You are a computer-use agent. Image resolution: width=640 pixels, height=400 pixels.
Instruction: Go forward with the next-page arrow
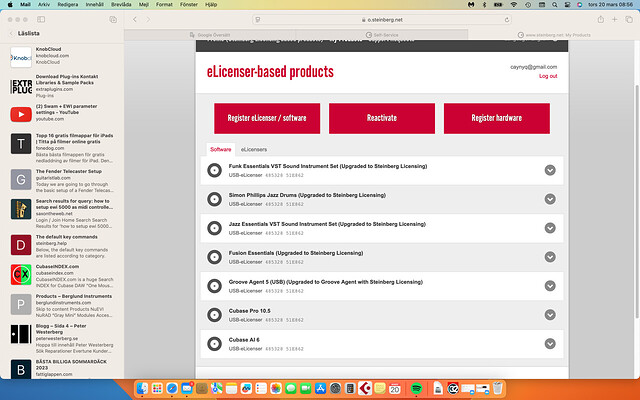tap(148, 19)
